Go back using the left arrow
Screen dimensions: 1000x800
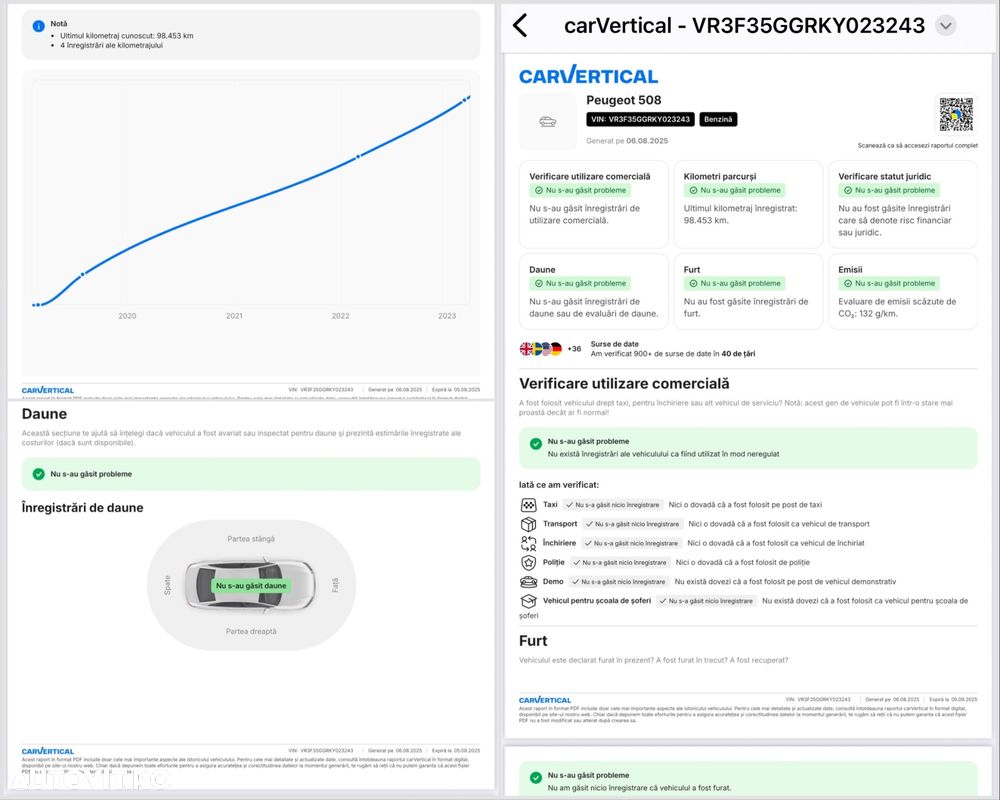pyautogui.click(x=520, y=26)
